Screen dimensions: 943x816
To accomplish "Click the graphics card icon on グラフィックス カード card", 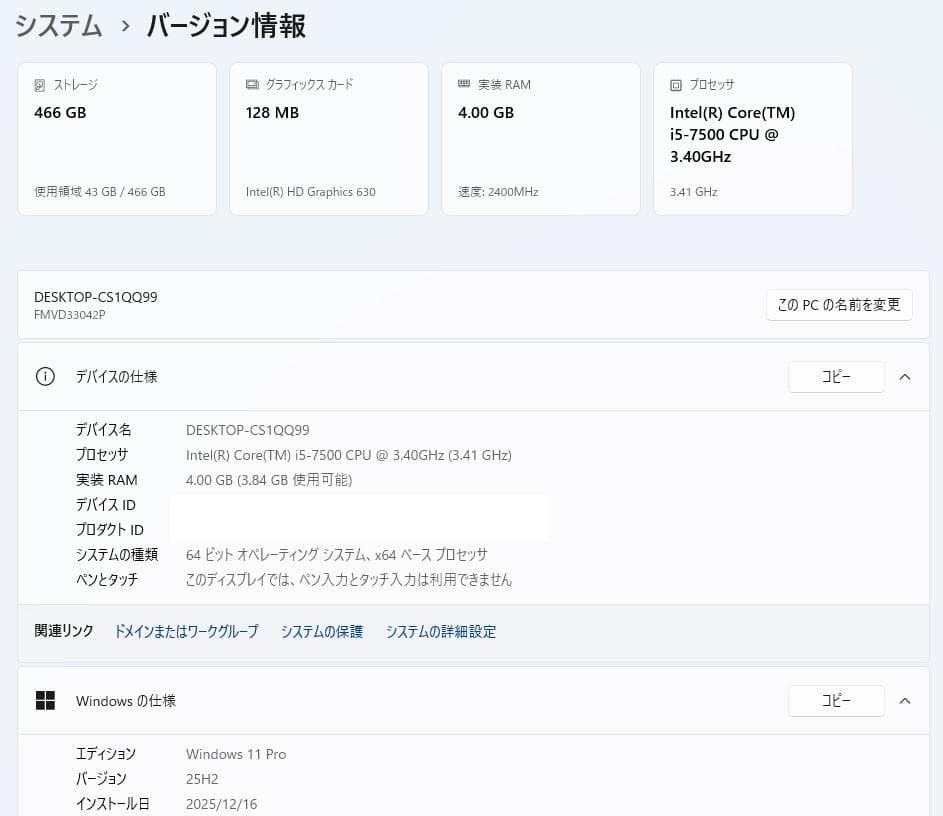I will coord(251,84).
